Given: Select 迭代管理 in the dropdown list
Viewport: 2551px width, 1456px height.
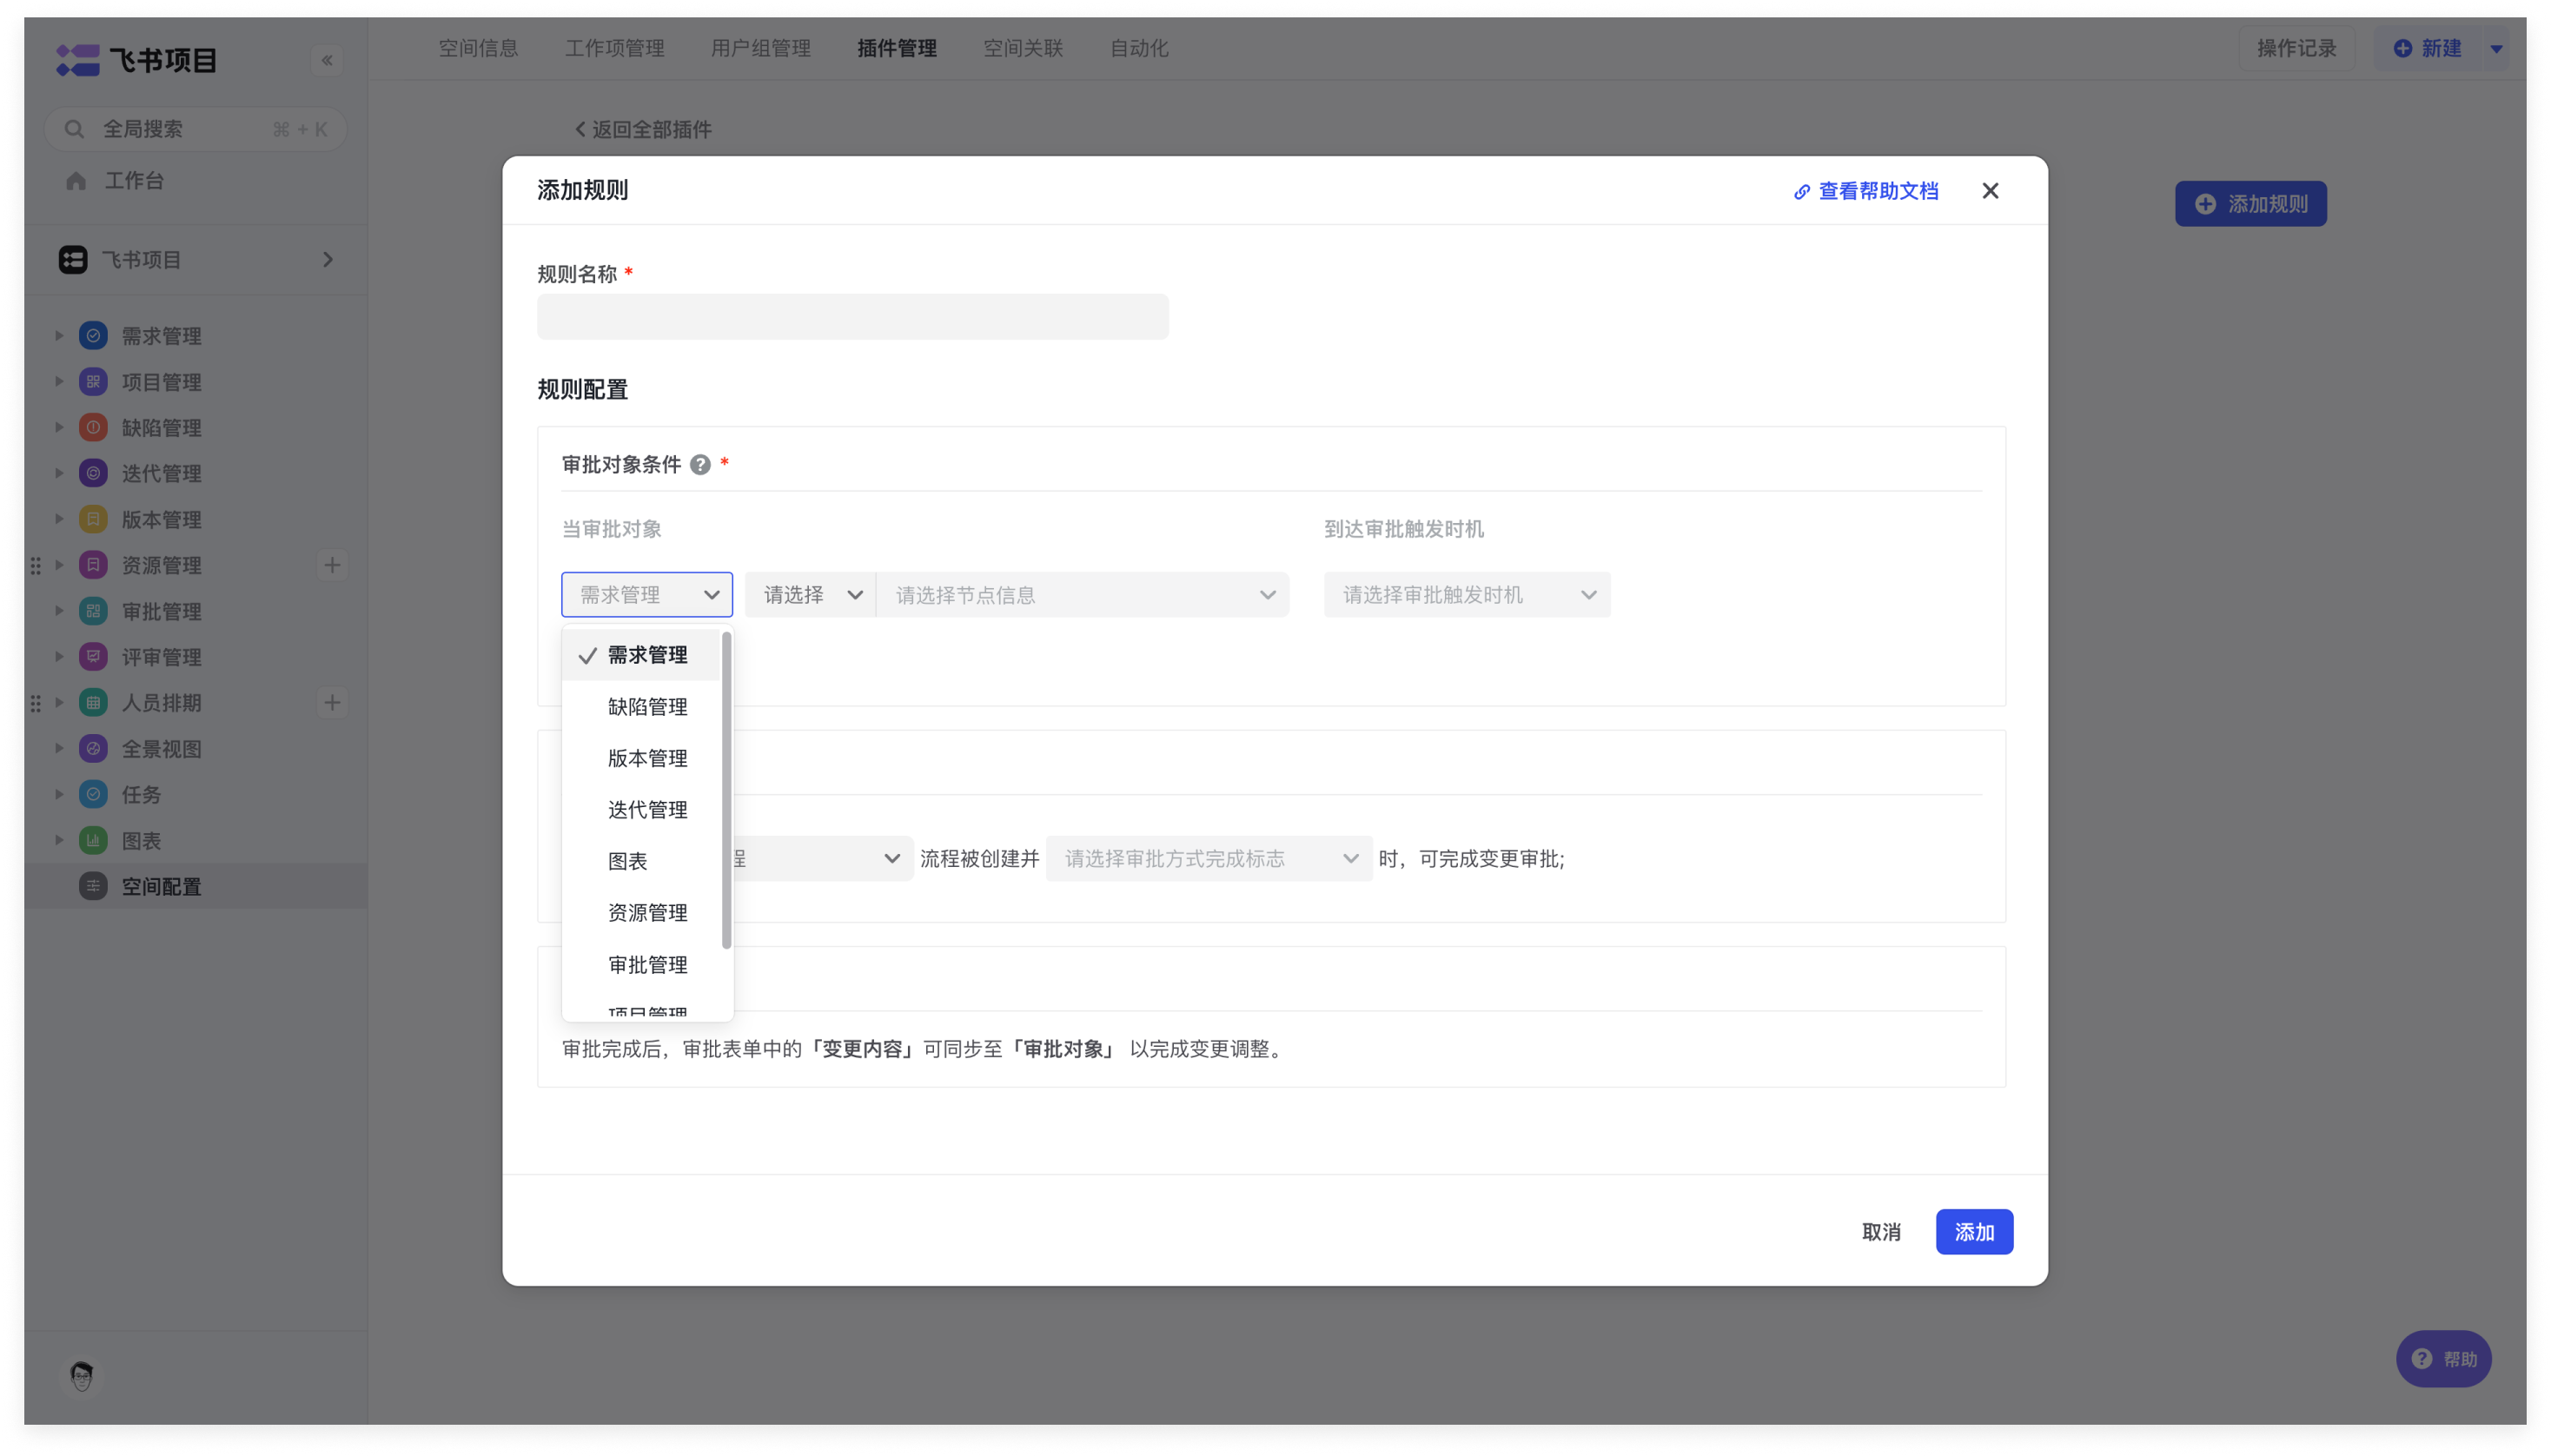Looking at the screenshot, I should tap(641, 810).
